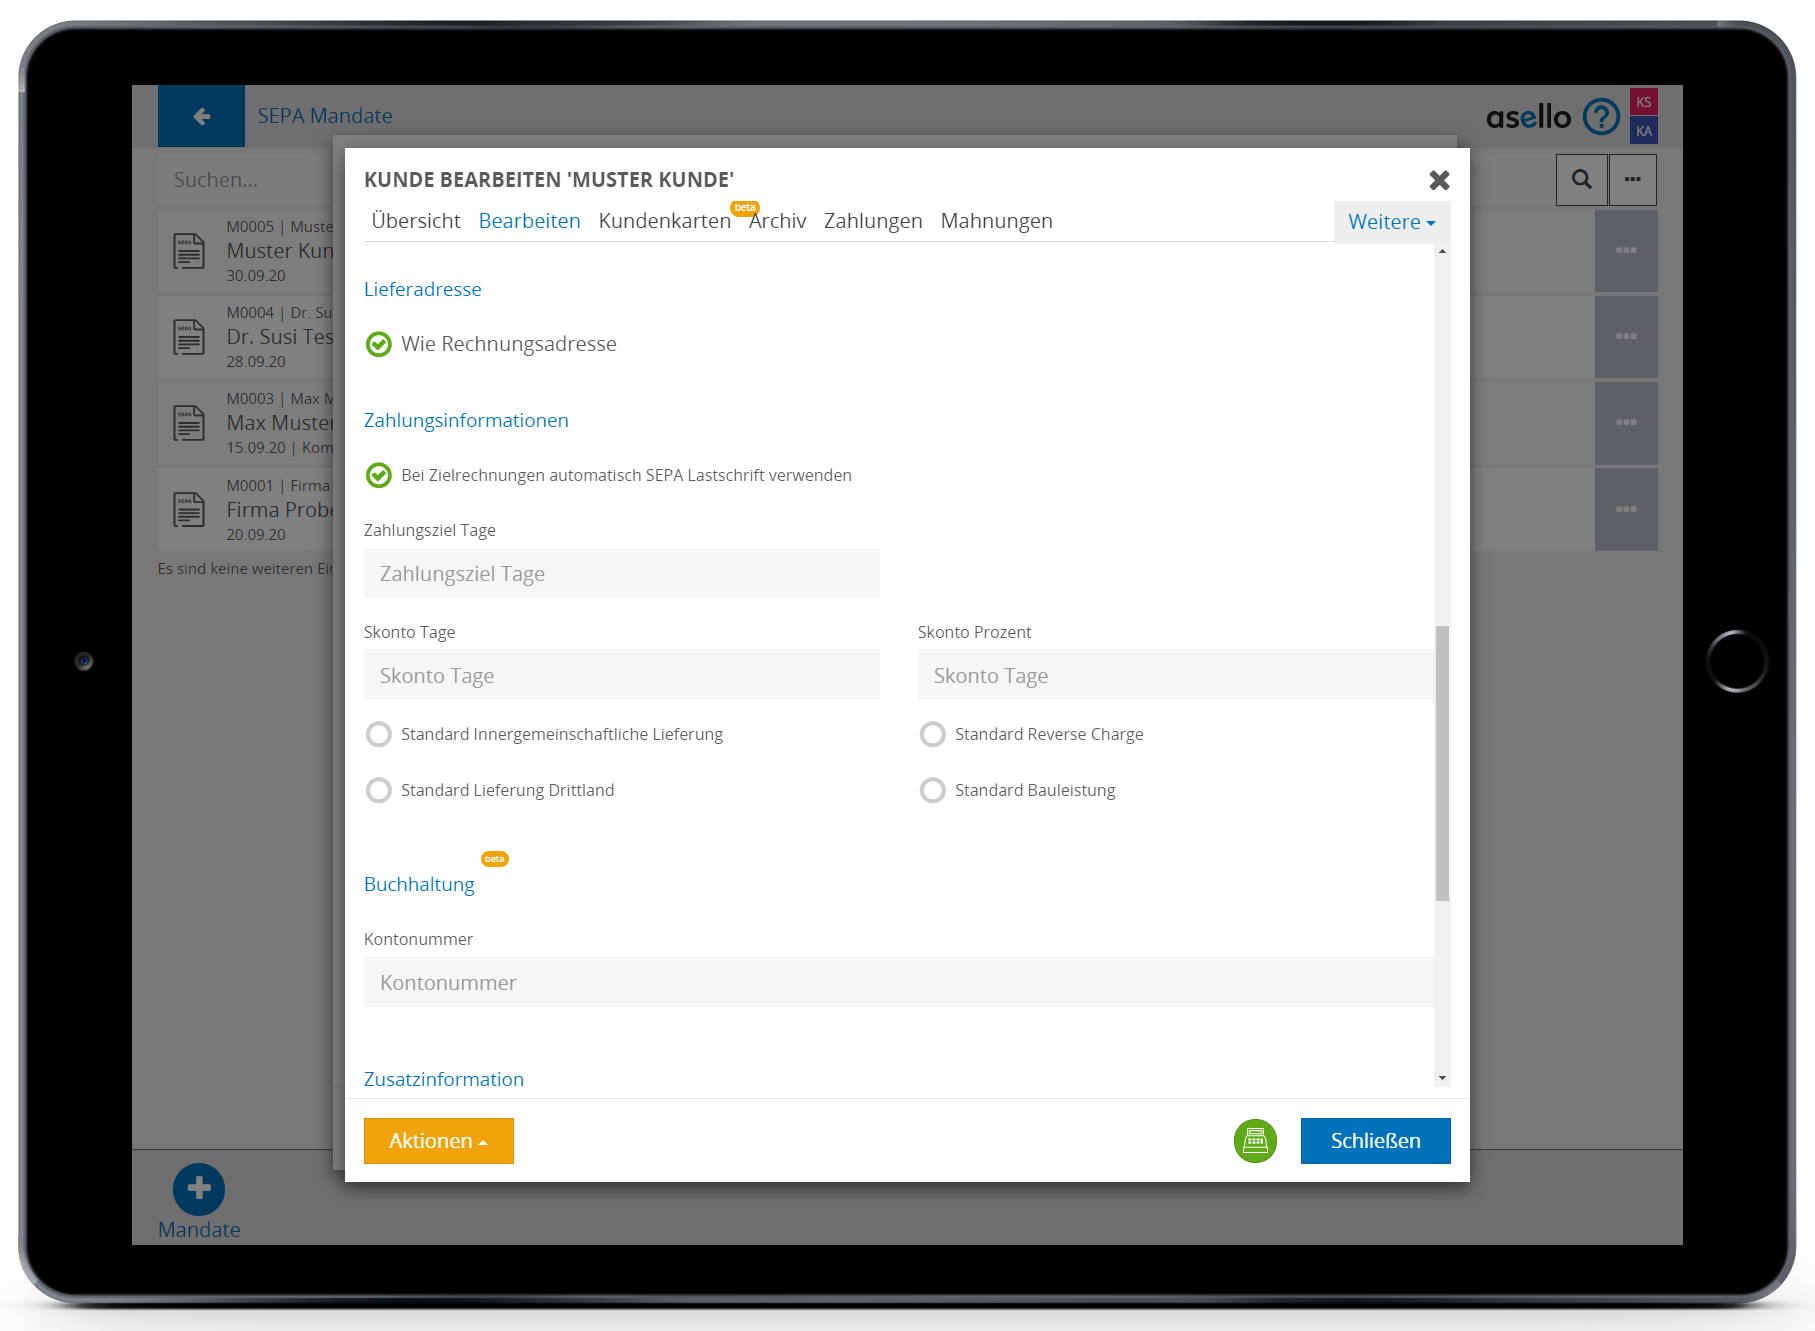1815x1331 pixels.
Task: Switch to the Übersicht tab
Action: point(415,221)
